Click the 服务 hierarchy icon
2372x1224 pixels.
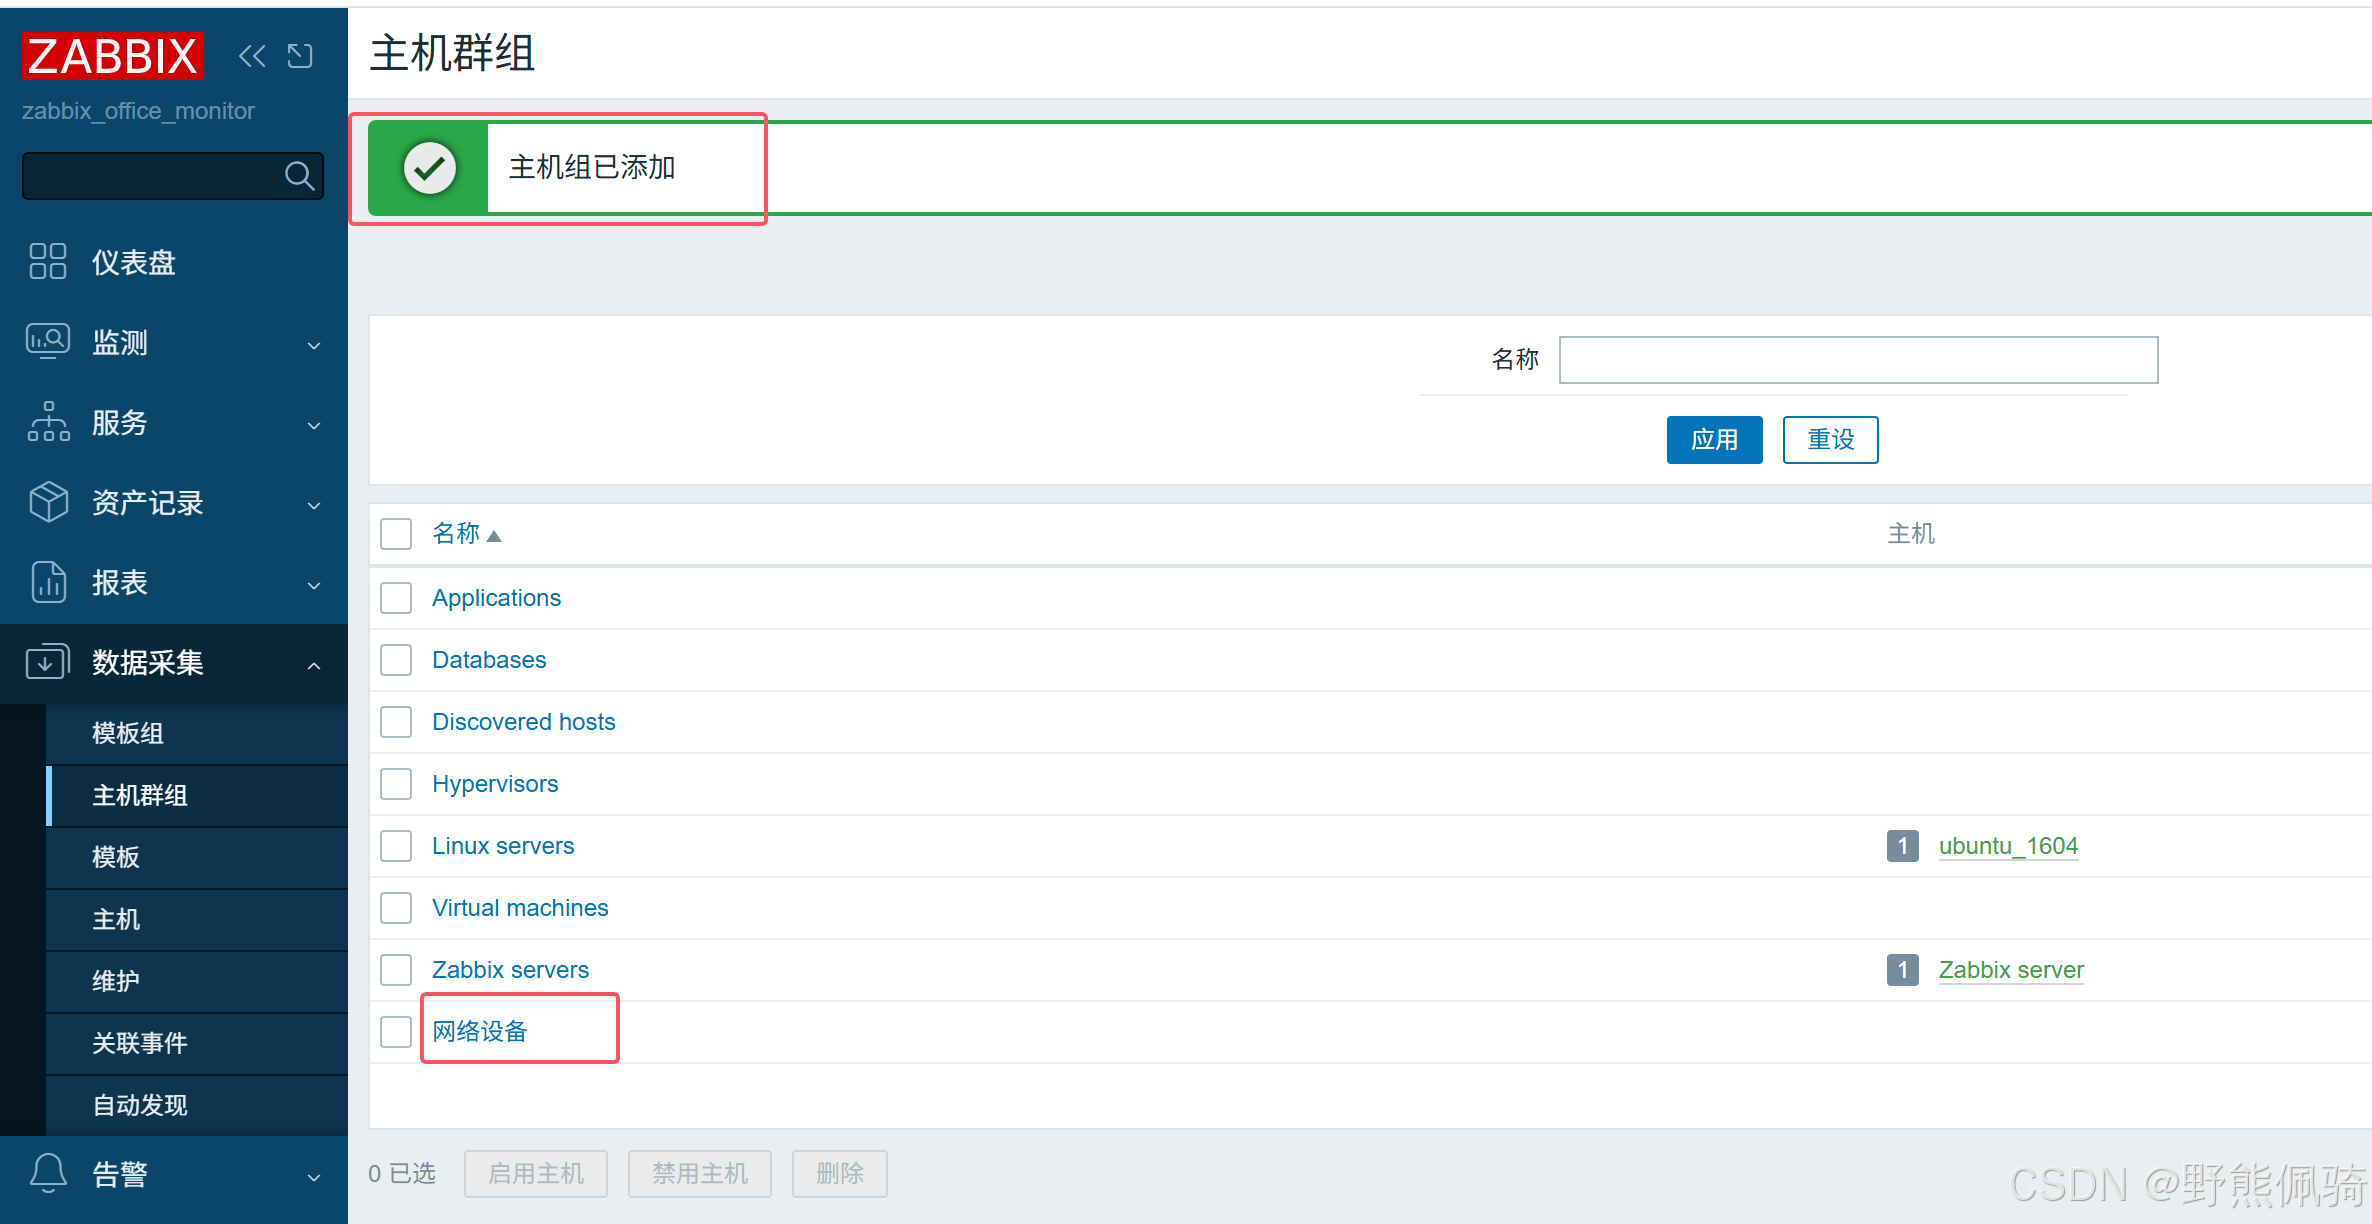[48, 422]
